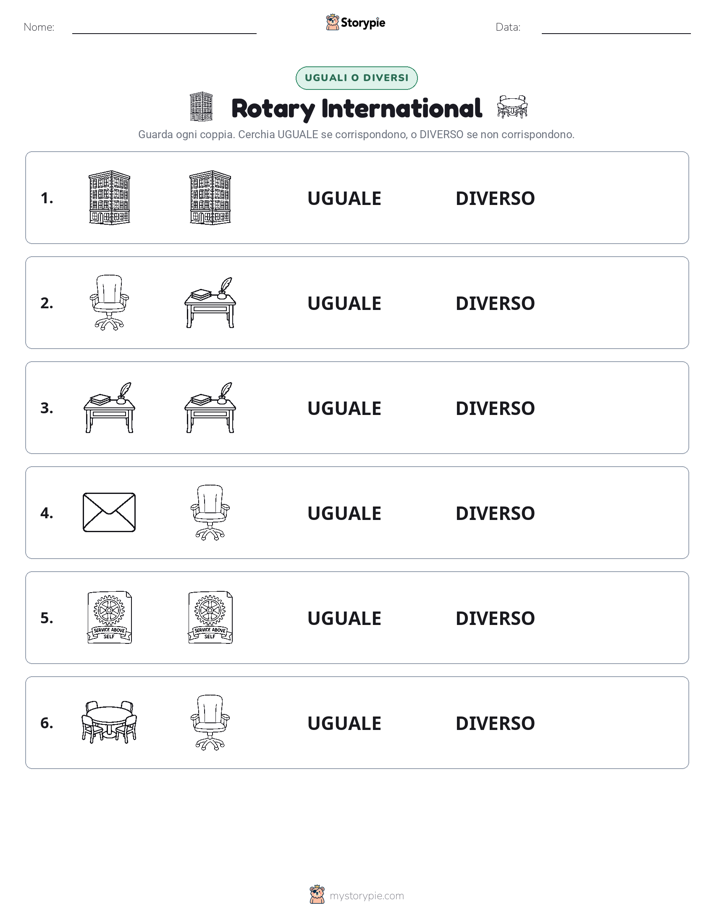The height and width of the screenshot is (924, 714).
Task: Click the first desk picture in row 3
Action: tap(110, 407)
